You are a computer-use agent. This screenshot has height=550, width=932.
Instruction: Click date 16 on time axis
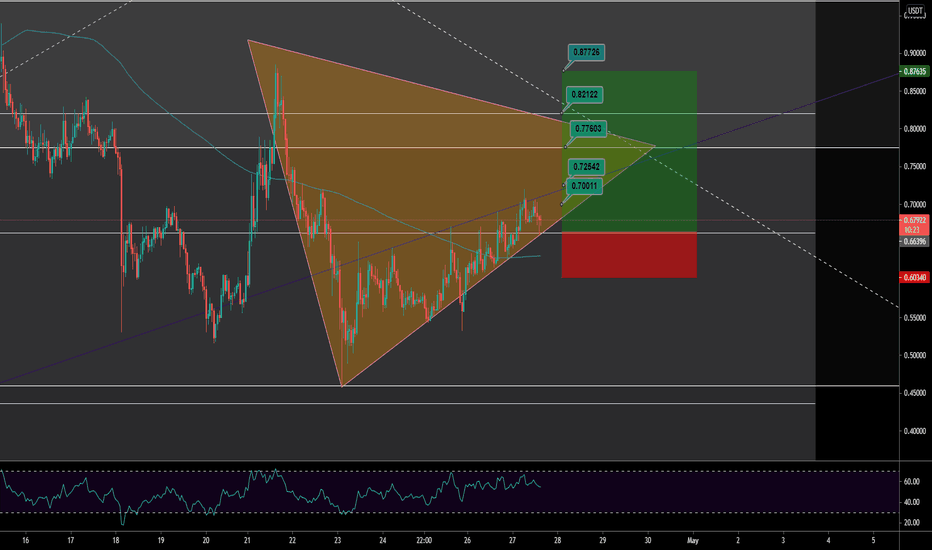tap(26, 540)
